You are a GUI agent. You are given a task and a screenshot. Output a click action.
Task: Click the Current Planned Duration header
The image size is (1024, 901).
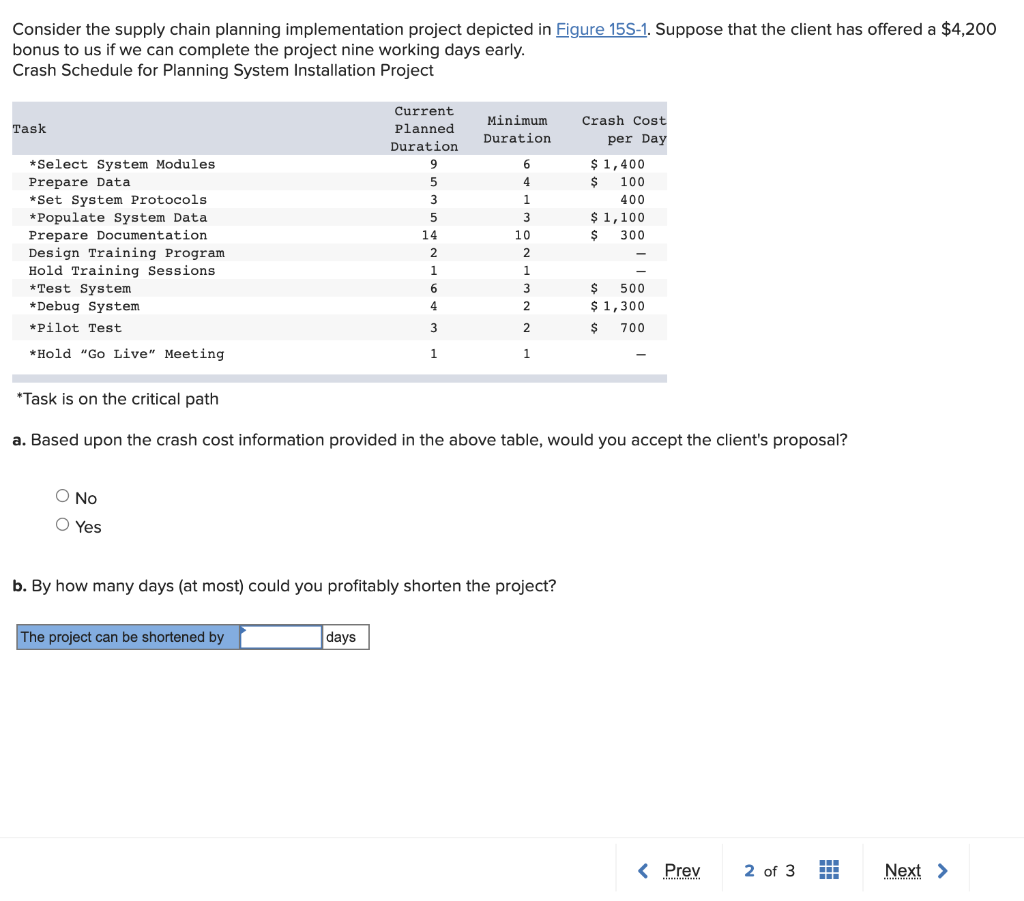(x=424, y=129)
